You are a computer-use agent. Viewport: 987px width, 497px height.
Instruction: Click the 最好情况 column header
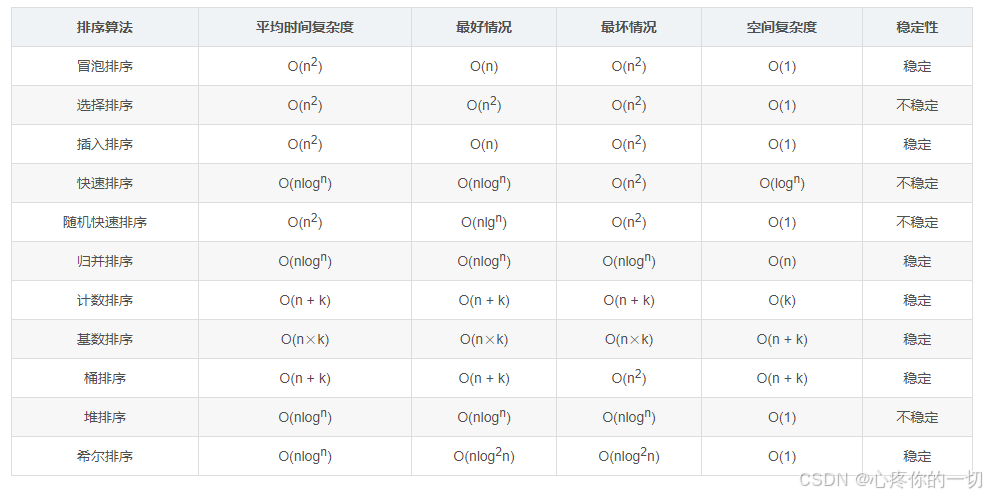(x=484, y=27)
